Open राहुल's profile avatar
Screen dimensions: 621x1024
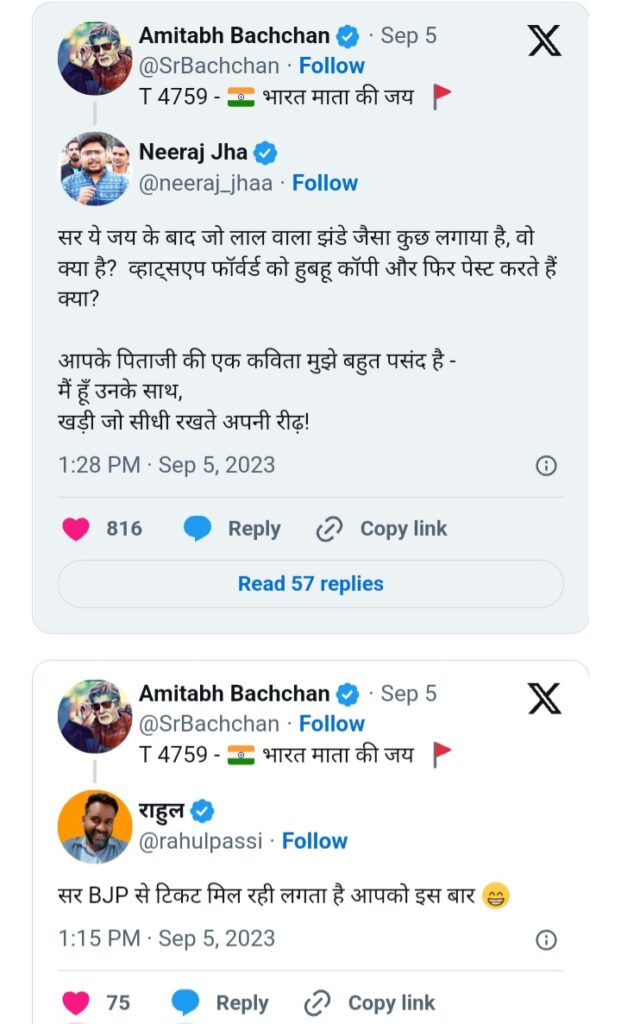95,826
